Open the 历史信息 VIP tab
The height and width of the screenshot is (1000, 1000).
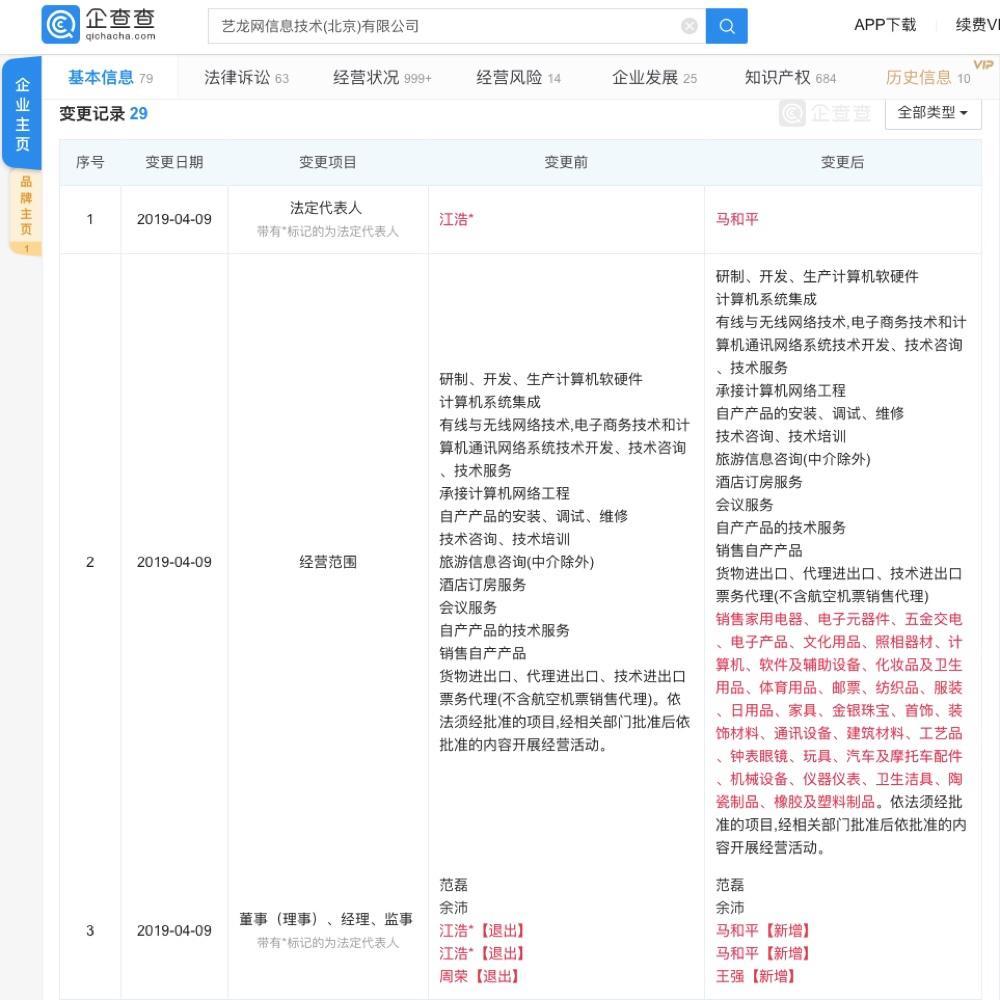tap(928, 78)
